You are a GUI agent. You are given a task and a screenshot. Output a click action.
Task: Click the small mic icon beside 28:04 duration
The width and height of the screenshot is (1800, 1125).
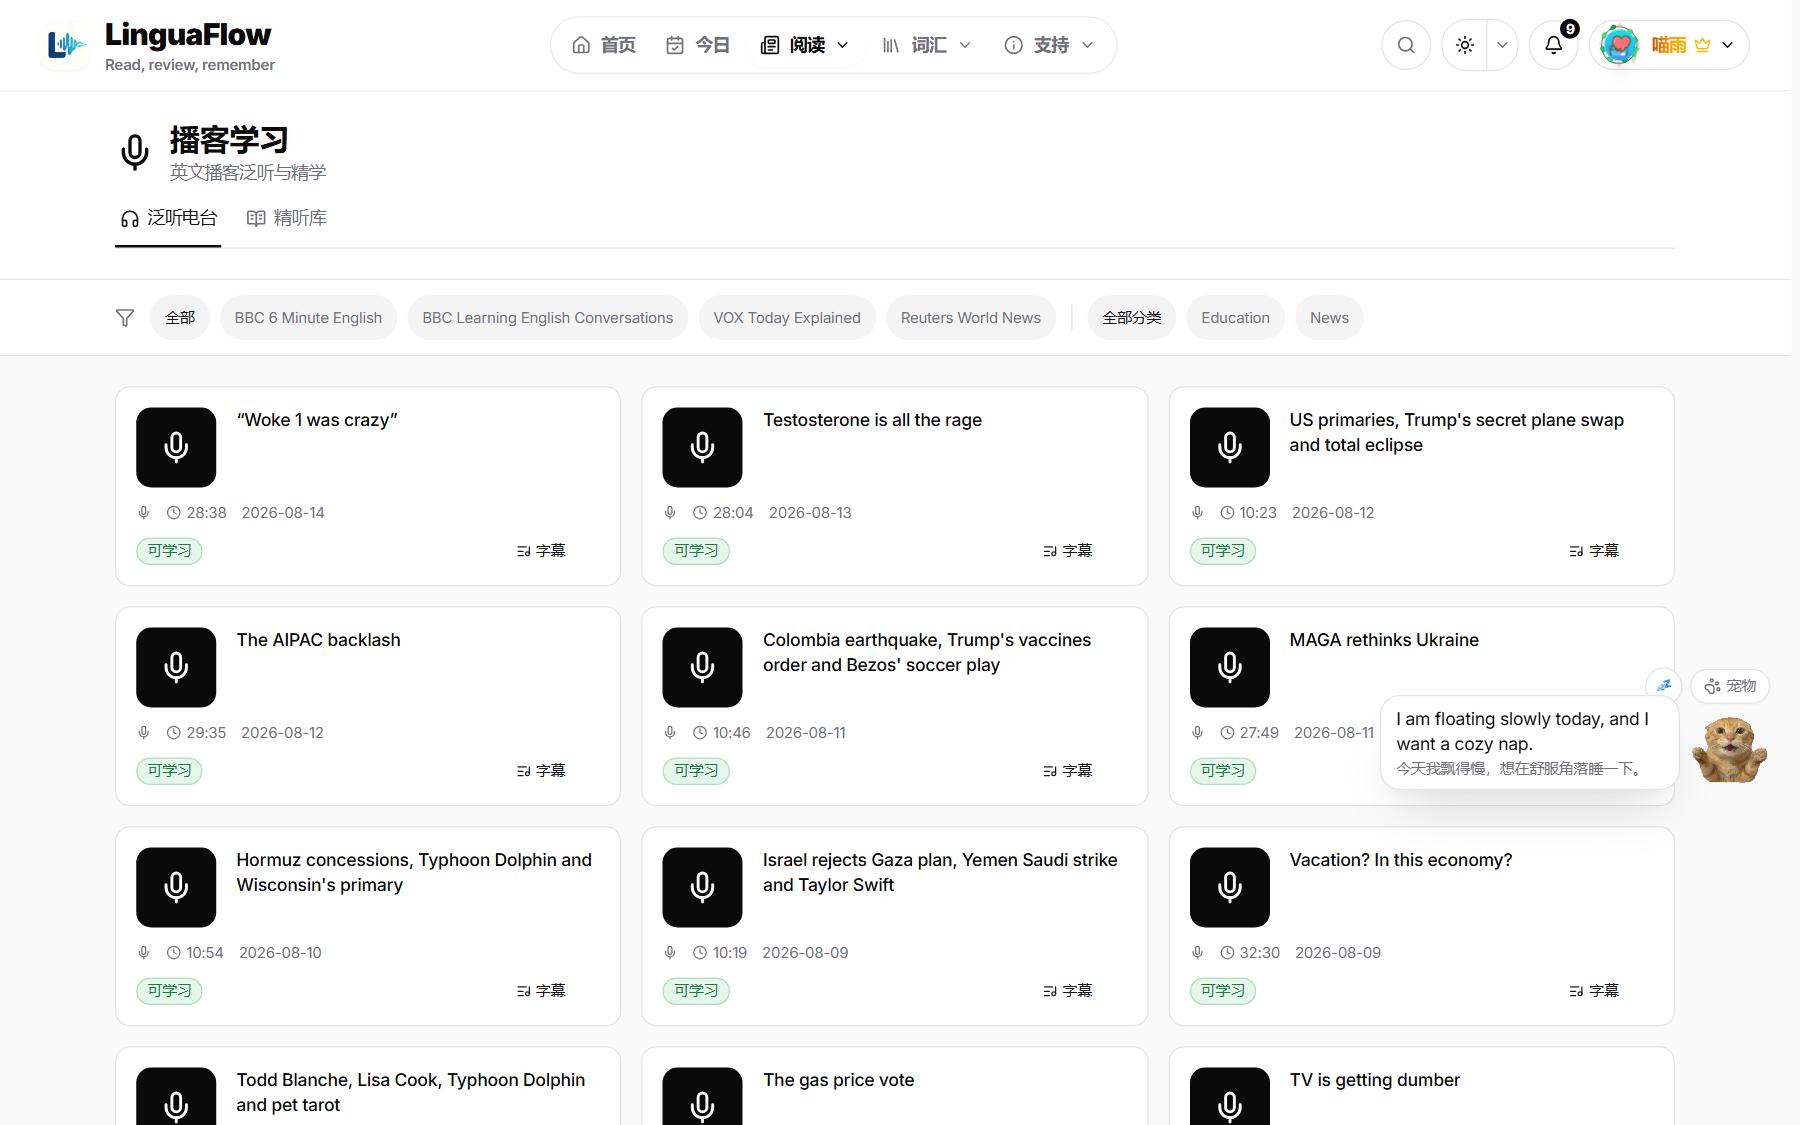(670, 513)
